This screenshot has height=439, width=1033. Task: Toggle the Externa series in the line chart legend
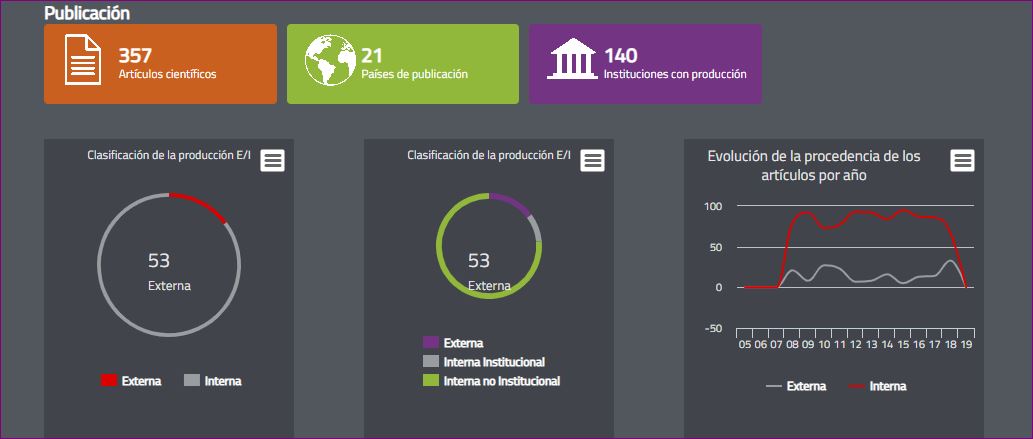[x=796, y=386]
